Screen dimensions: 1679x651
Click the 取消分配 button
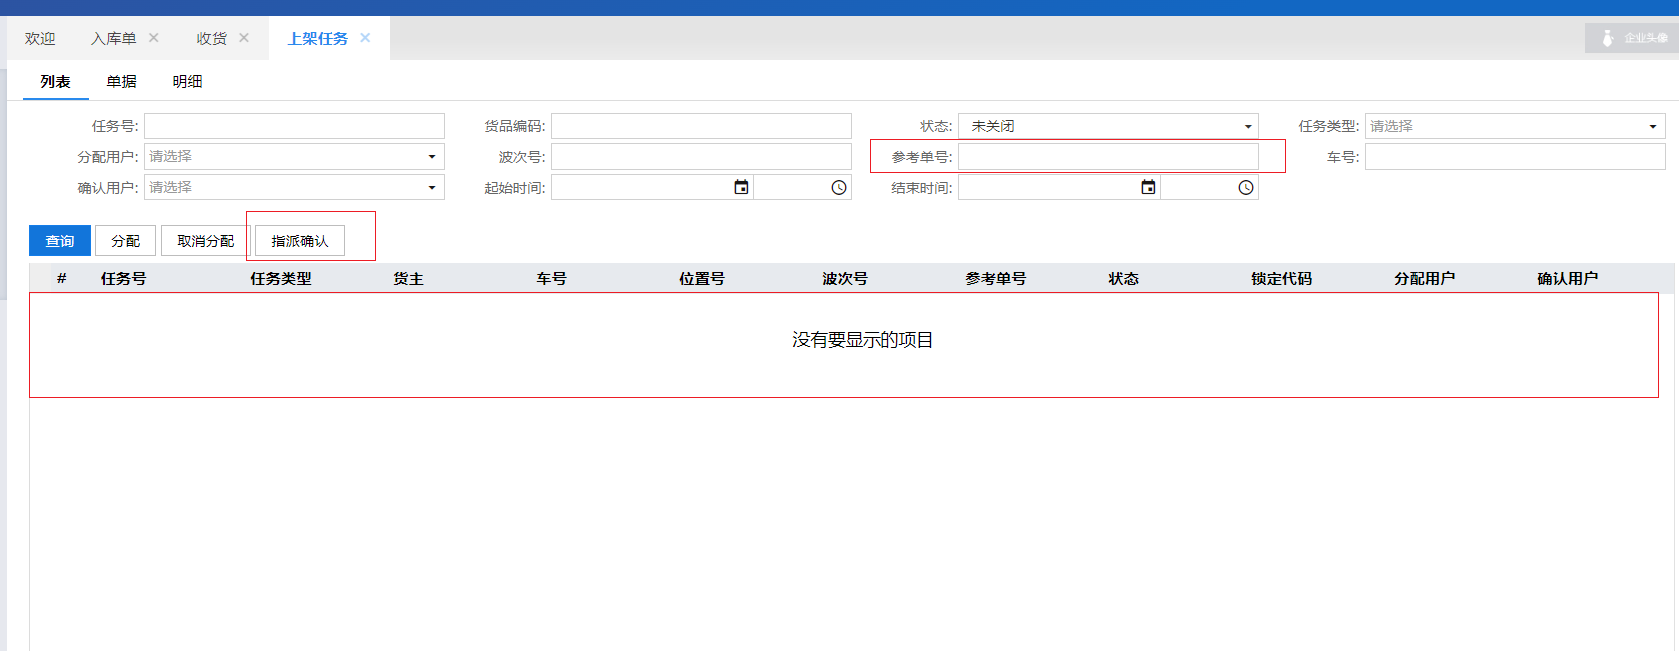[205, 241]
